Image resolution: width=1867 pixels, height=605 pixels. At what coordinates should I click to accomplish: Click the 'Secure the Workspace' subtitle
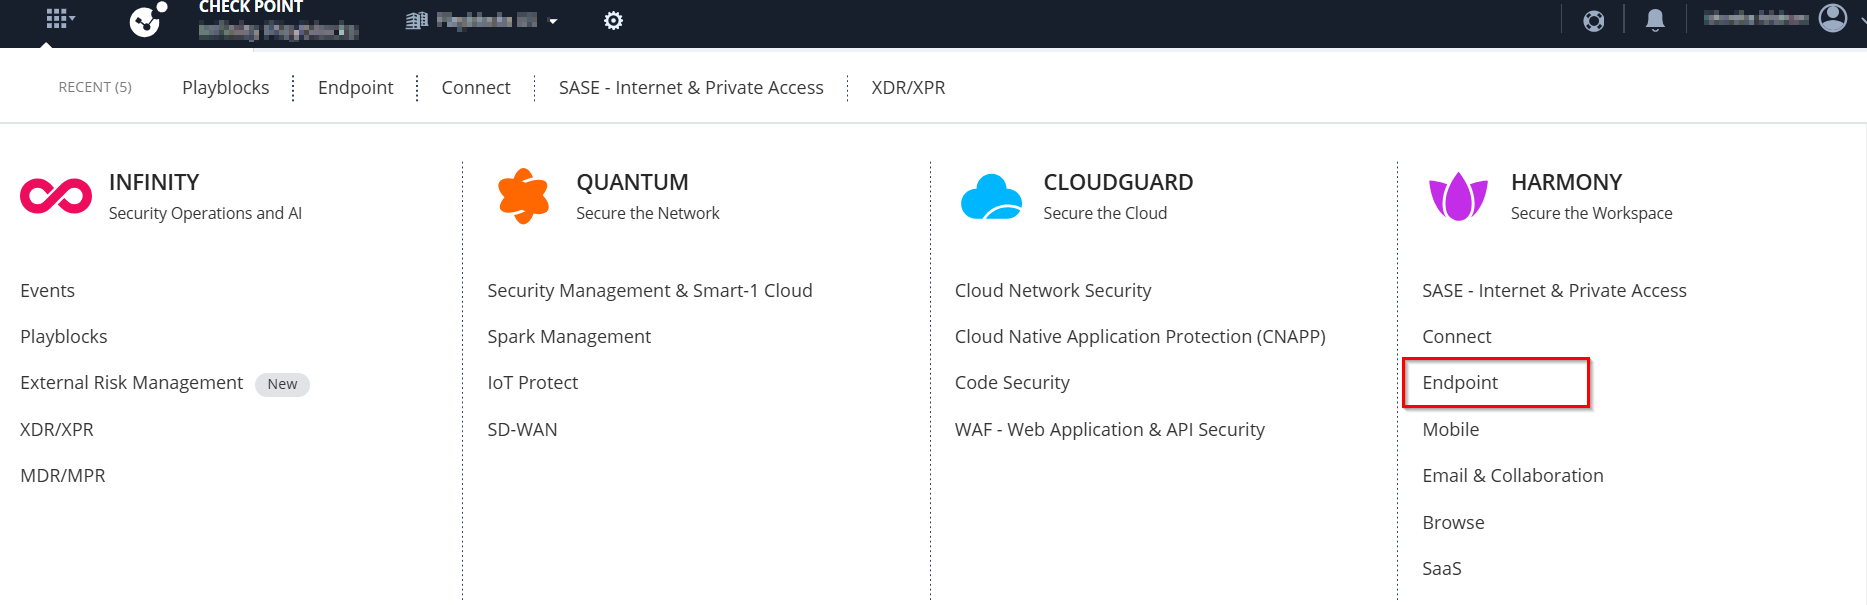click(x=1591, y=213)
